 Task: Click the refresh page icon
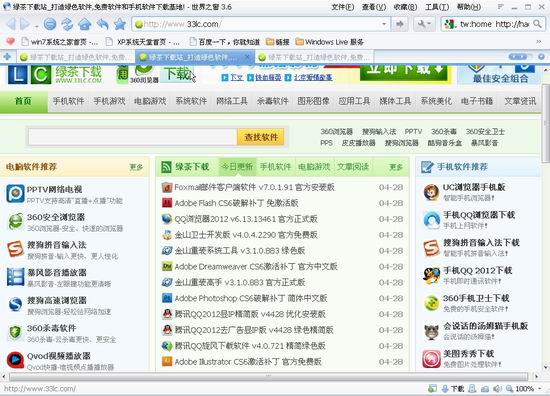[67, 24]
